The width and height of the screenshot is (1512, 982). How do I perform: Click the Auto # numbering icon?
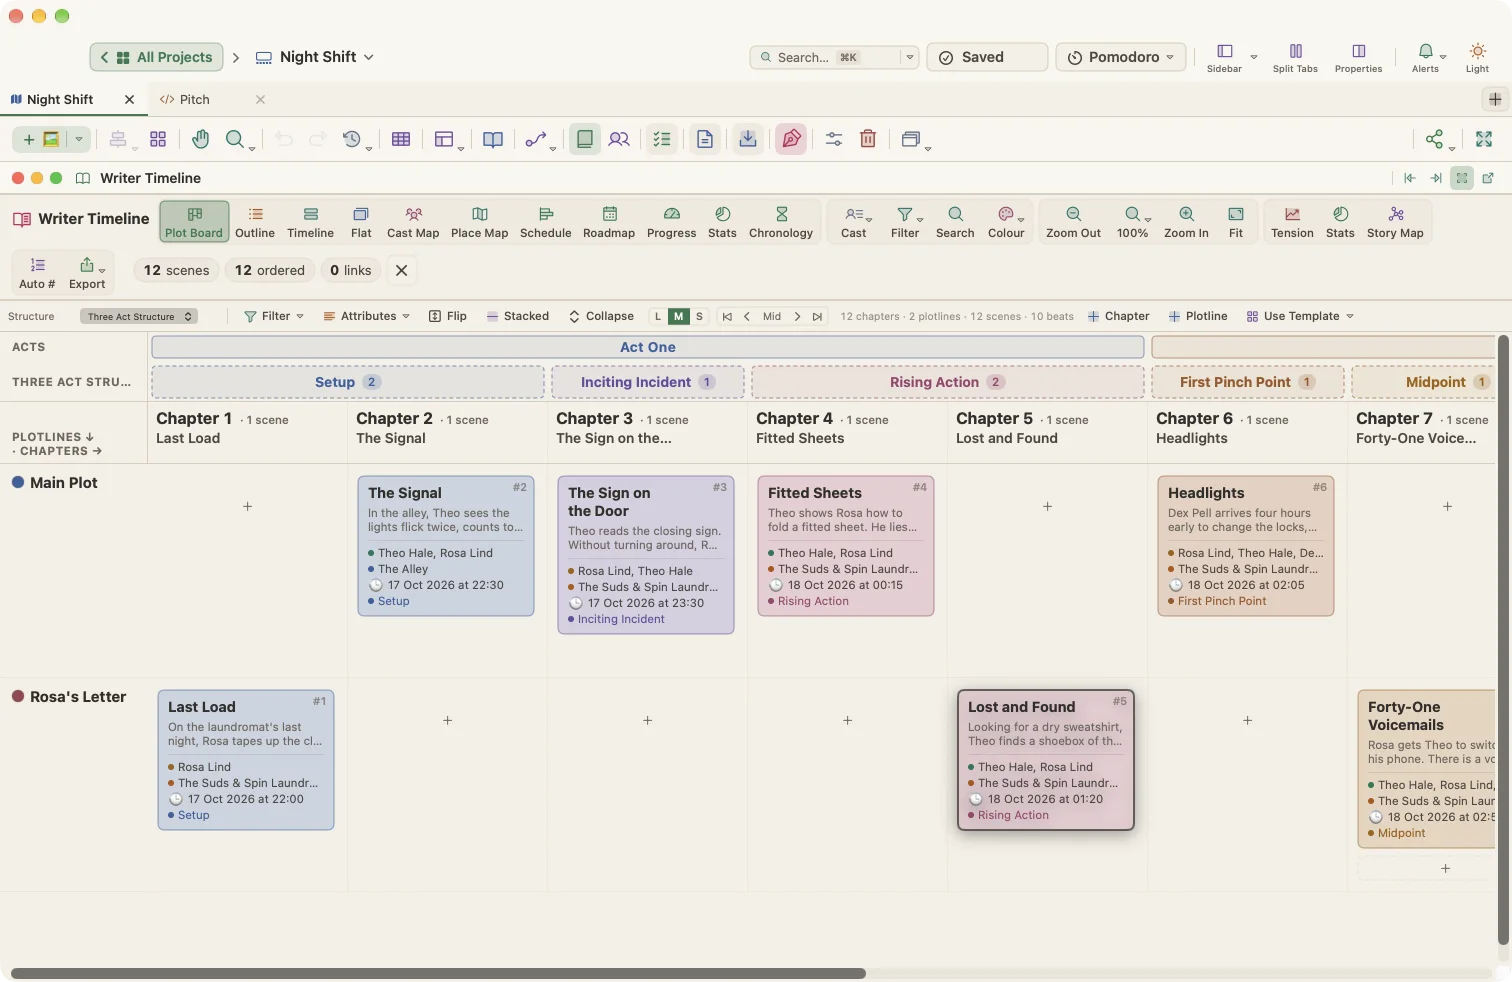click(x=38, y=272)
